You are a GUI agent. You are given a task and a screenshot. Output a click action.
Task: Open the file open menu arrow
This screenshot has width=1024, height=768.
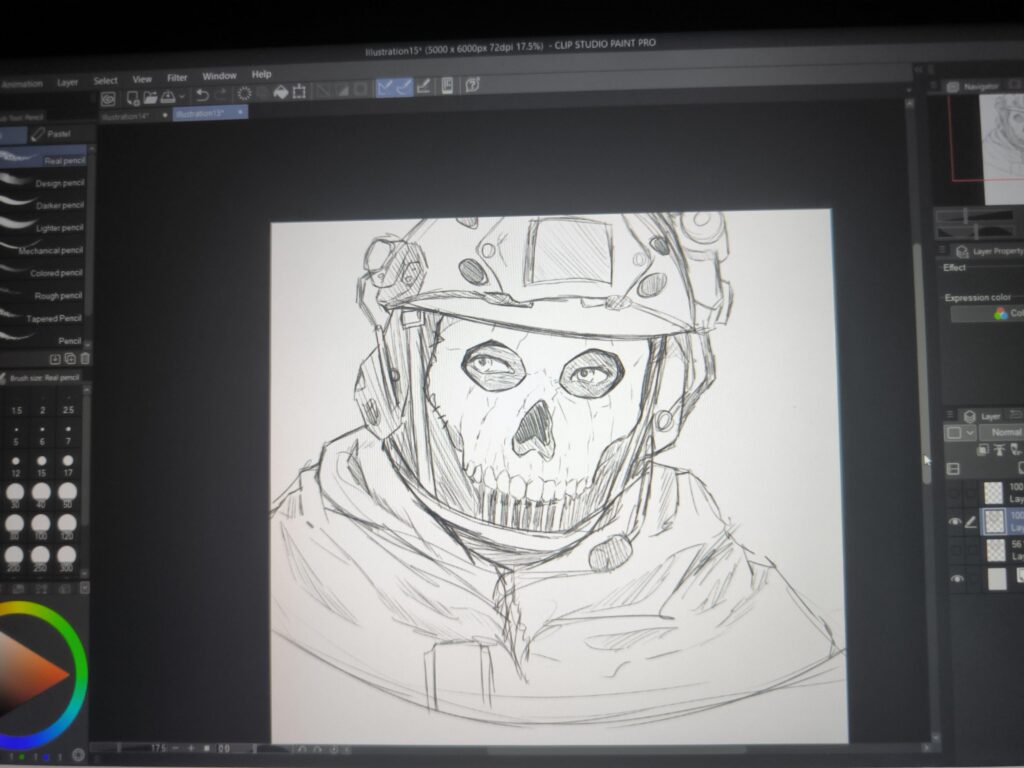click(182, 96)
